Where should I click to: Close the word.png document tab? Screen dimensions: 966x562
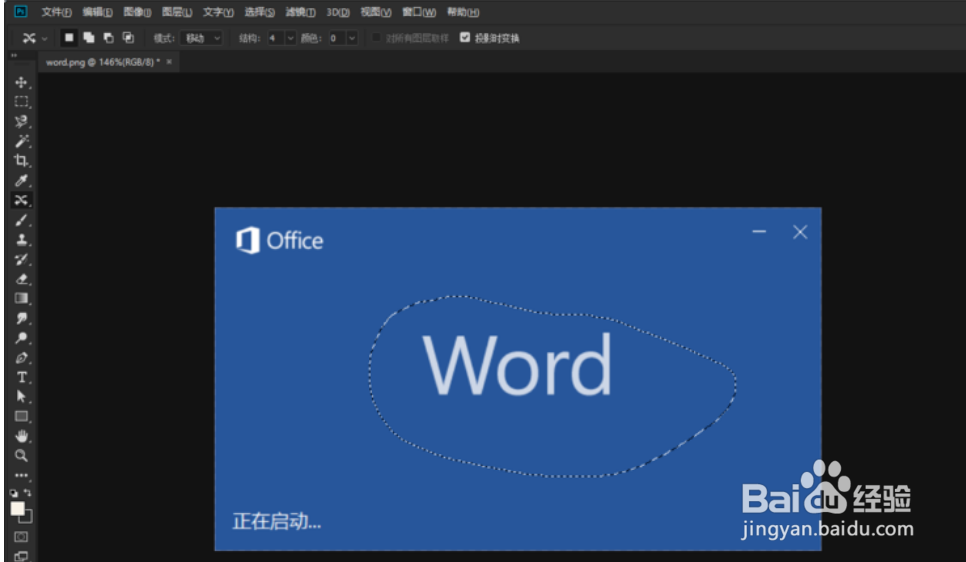coord(169,62)
